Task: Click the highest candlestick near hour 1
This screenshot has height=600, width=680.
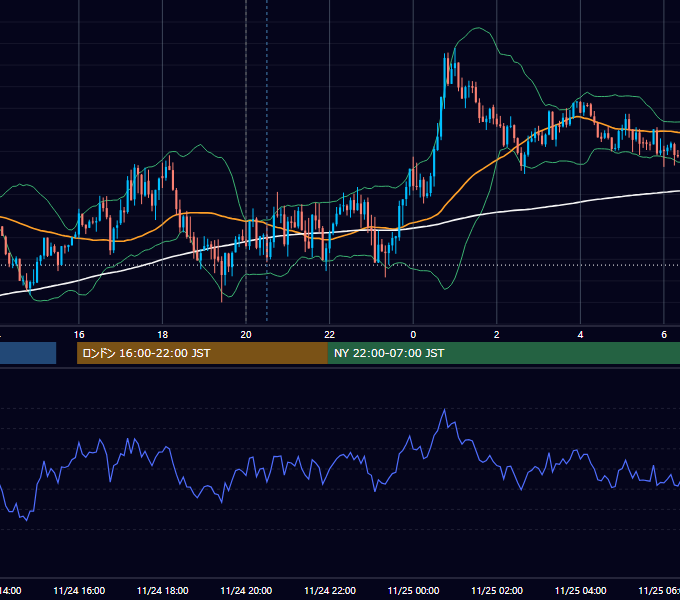Action: pyautogui.click(x=454, y=67)
